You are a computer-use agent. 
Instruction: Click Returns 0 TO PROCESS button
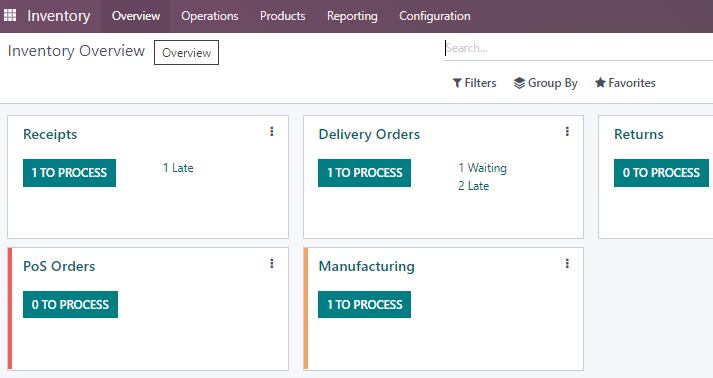[x=661, y=173]
